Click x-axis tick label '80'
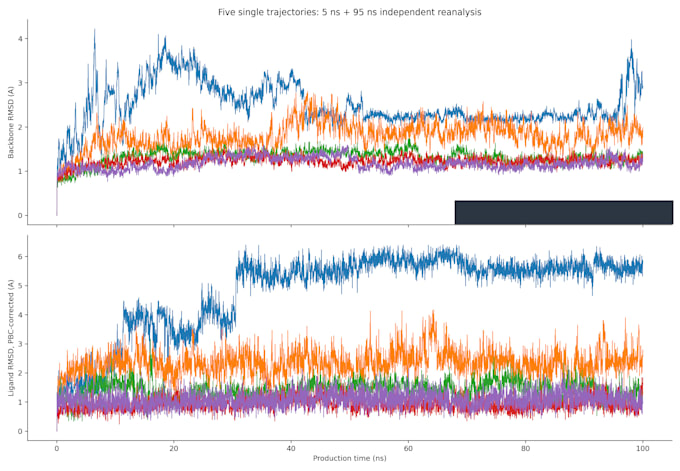 (525, 448)
